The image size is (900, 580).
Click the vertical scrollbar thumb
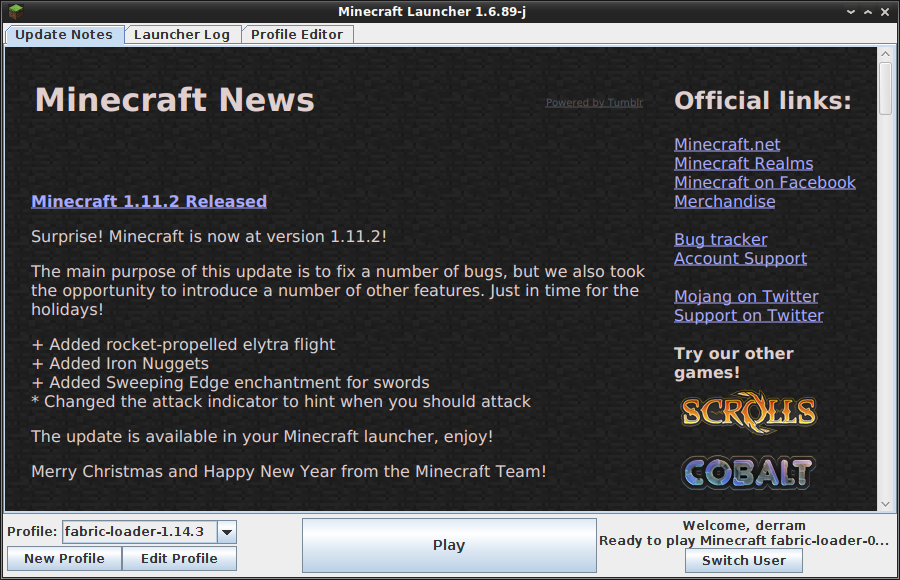885,88
